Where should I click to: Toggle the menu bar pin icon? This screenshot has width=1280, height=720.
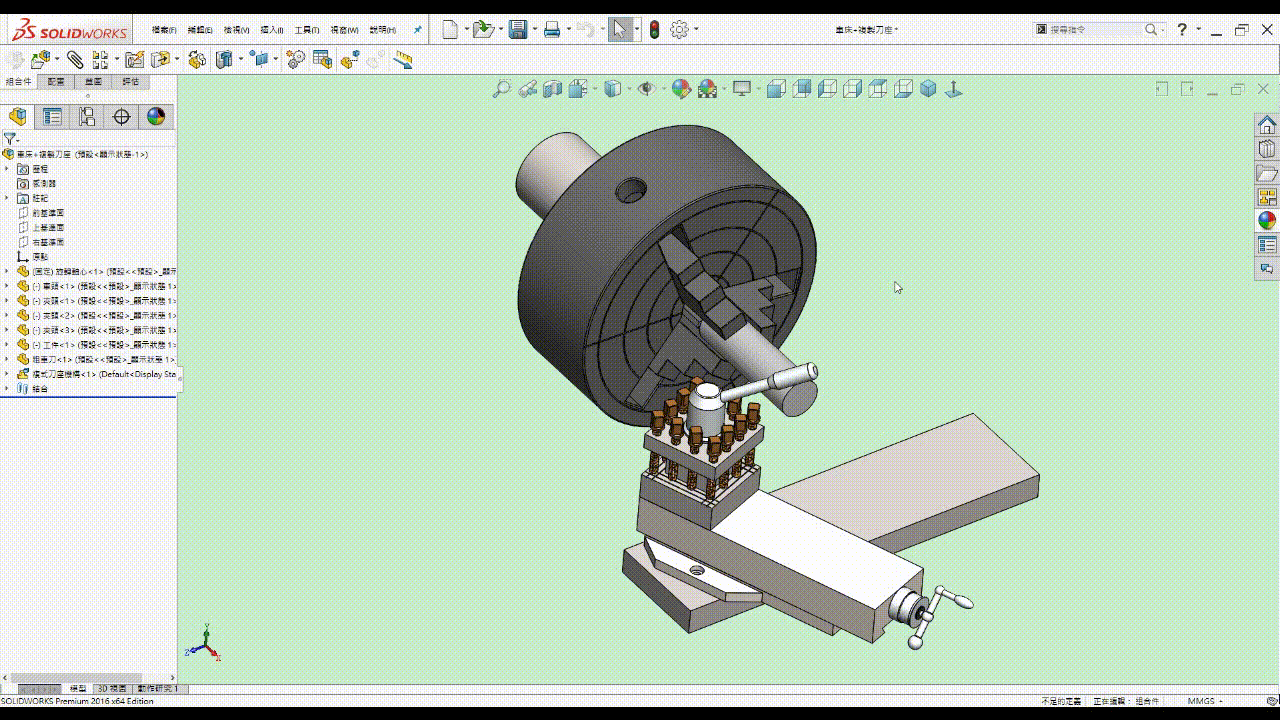(418, 30)
